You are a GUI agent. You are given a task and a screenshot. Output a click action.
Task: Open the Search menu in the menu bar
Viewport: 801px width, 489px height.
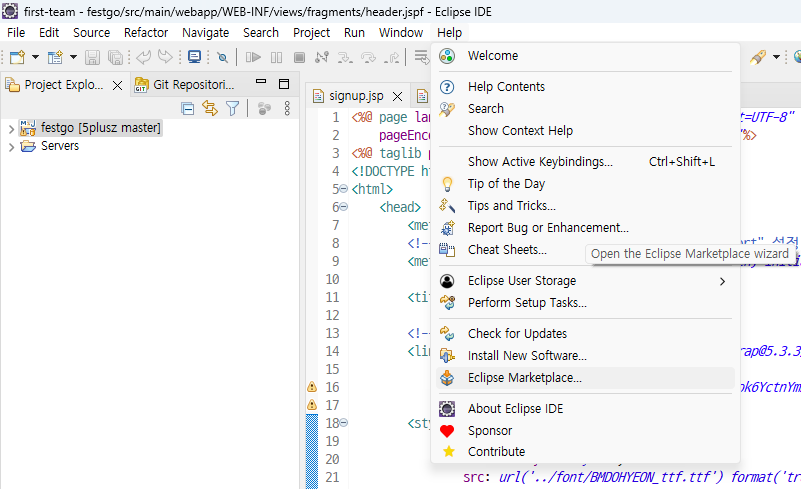[x=261, y=33]
